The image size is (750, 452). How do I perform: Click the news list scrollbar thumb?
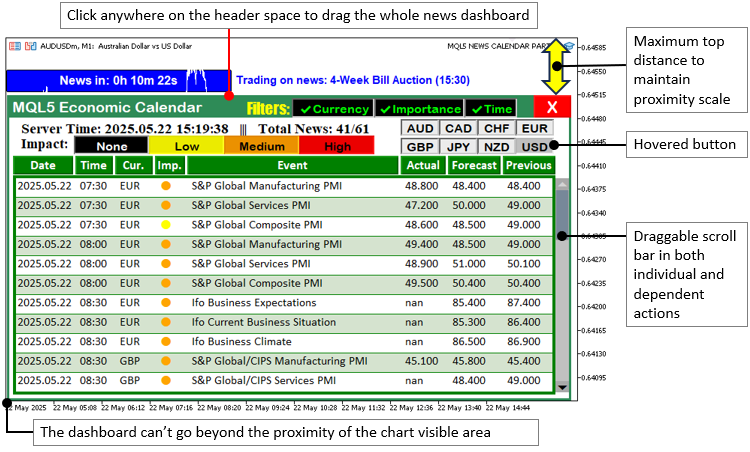tap(562, 214)
